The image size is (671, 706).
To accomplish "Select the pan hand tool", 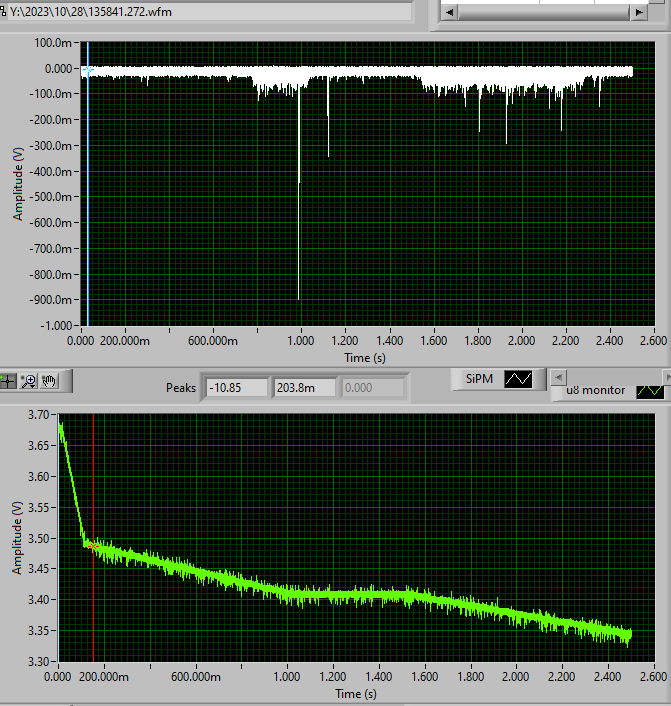I will (x=49, y=381).
